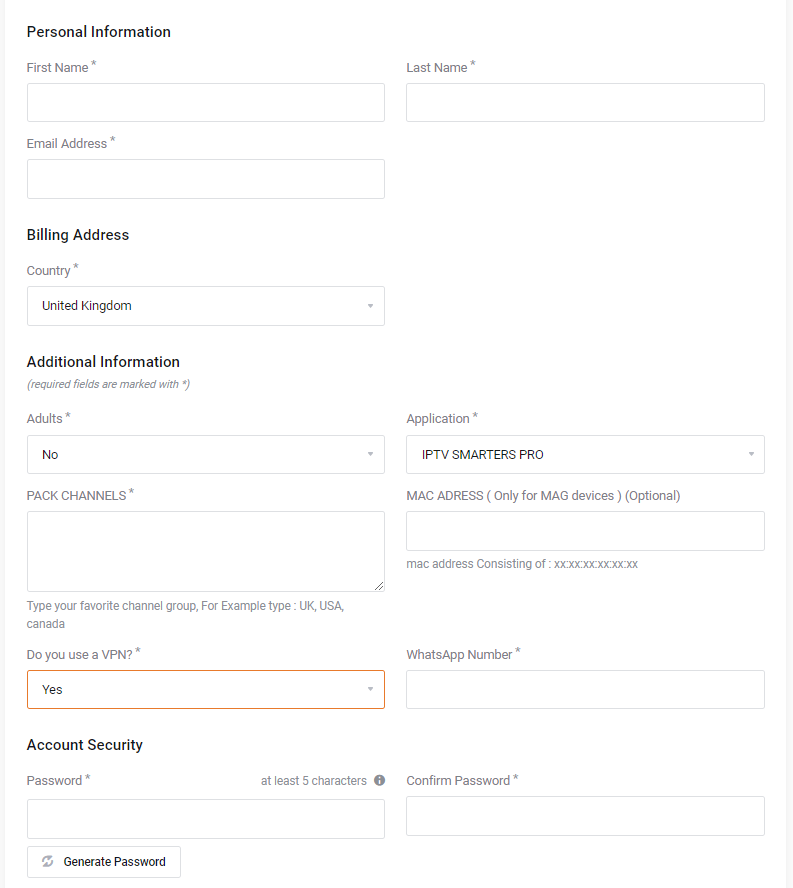
Task: Open the Country dropdown showing United Kingdom
Action: pos(205,306)
